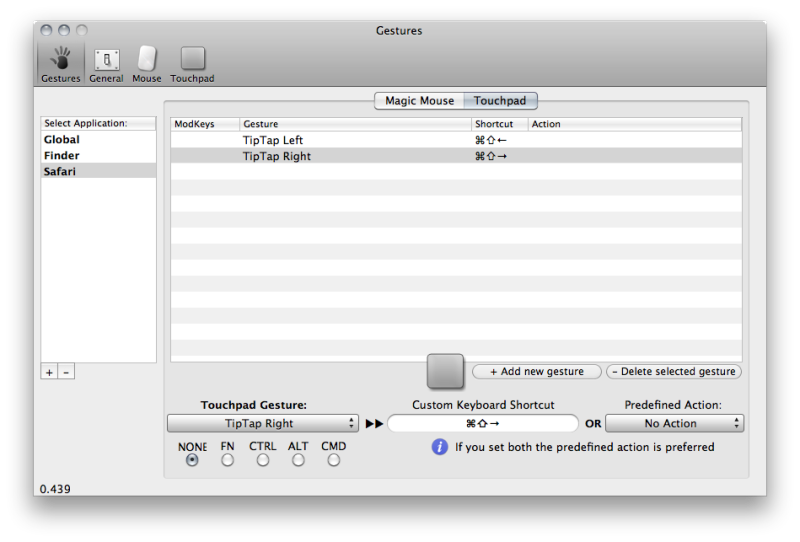The width and height of the screenshot is (800, 542).
Task: Select the CMD modifier radio button
Action: 334,460
